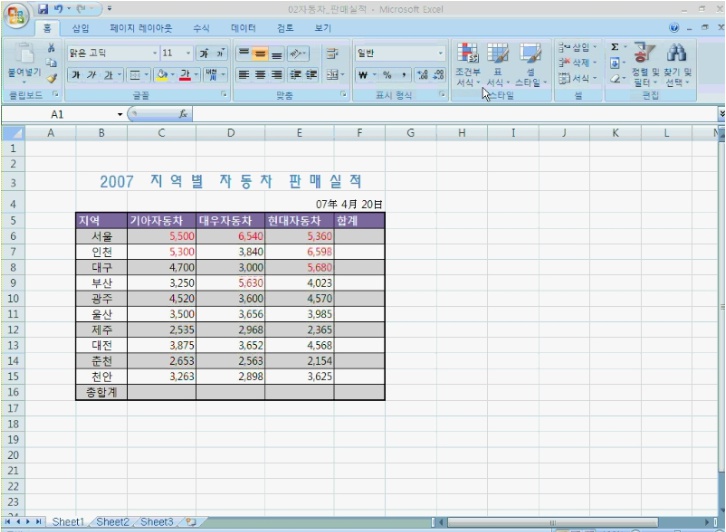Click the 삽입 cells button
The height and width of the screenshot is (532, 726).
[577, 47]
